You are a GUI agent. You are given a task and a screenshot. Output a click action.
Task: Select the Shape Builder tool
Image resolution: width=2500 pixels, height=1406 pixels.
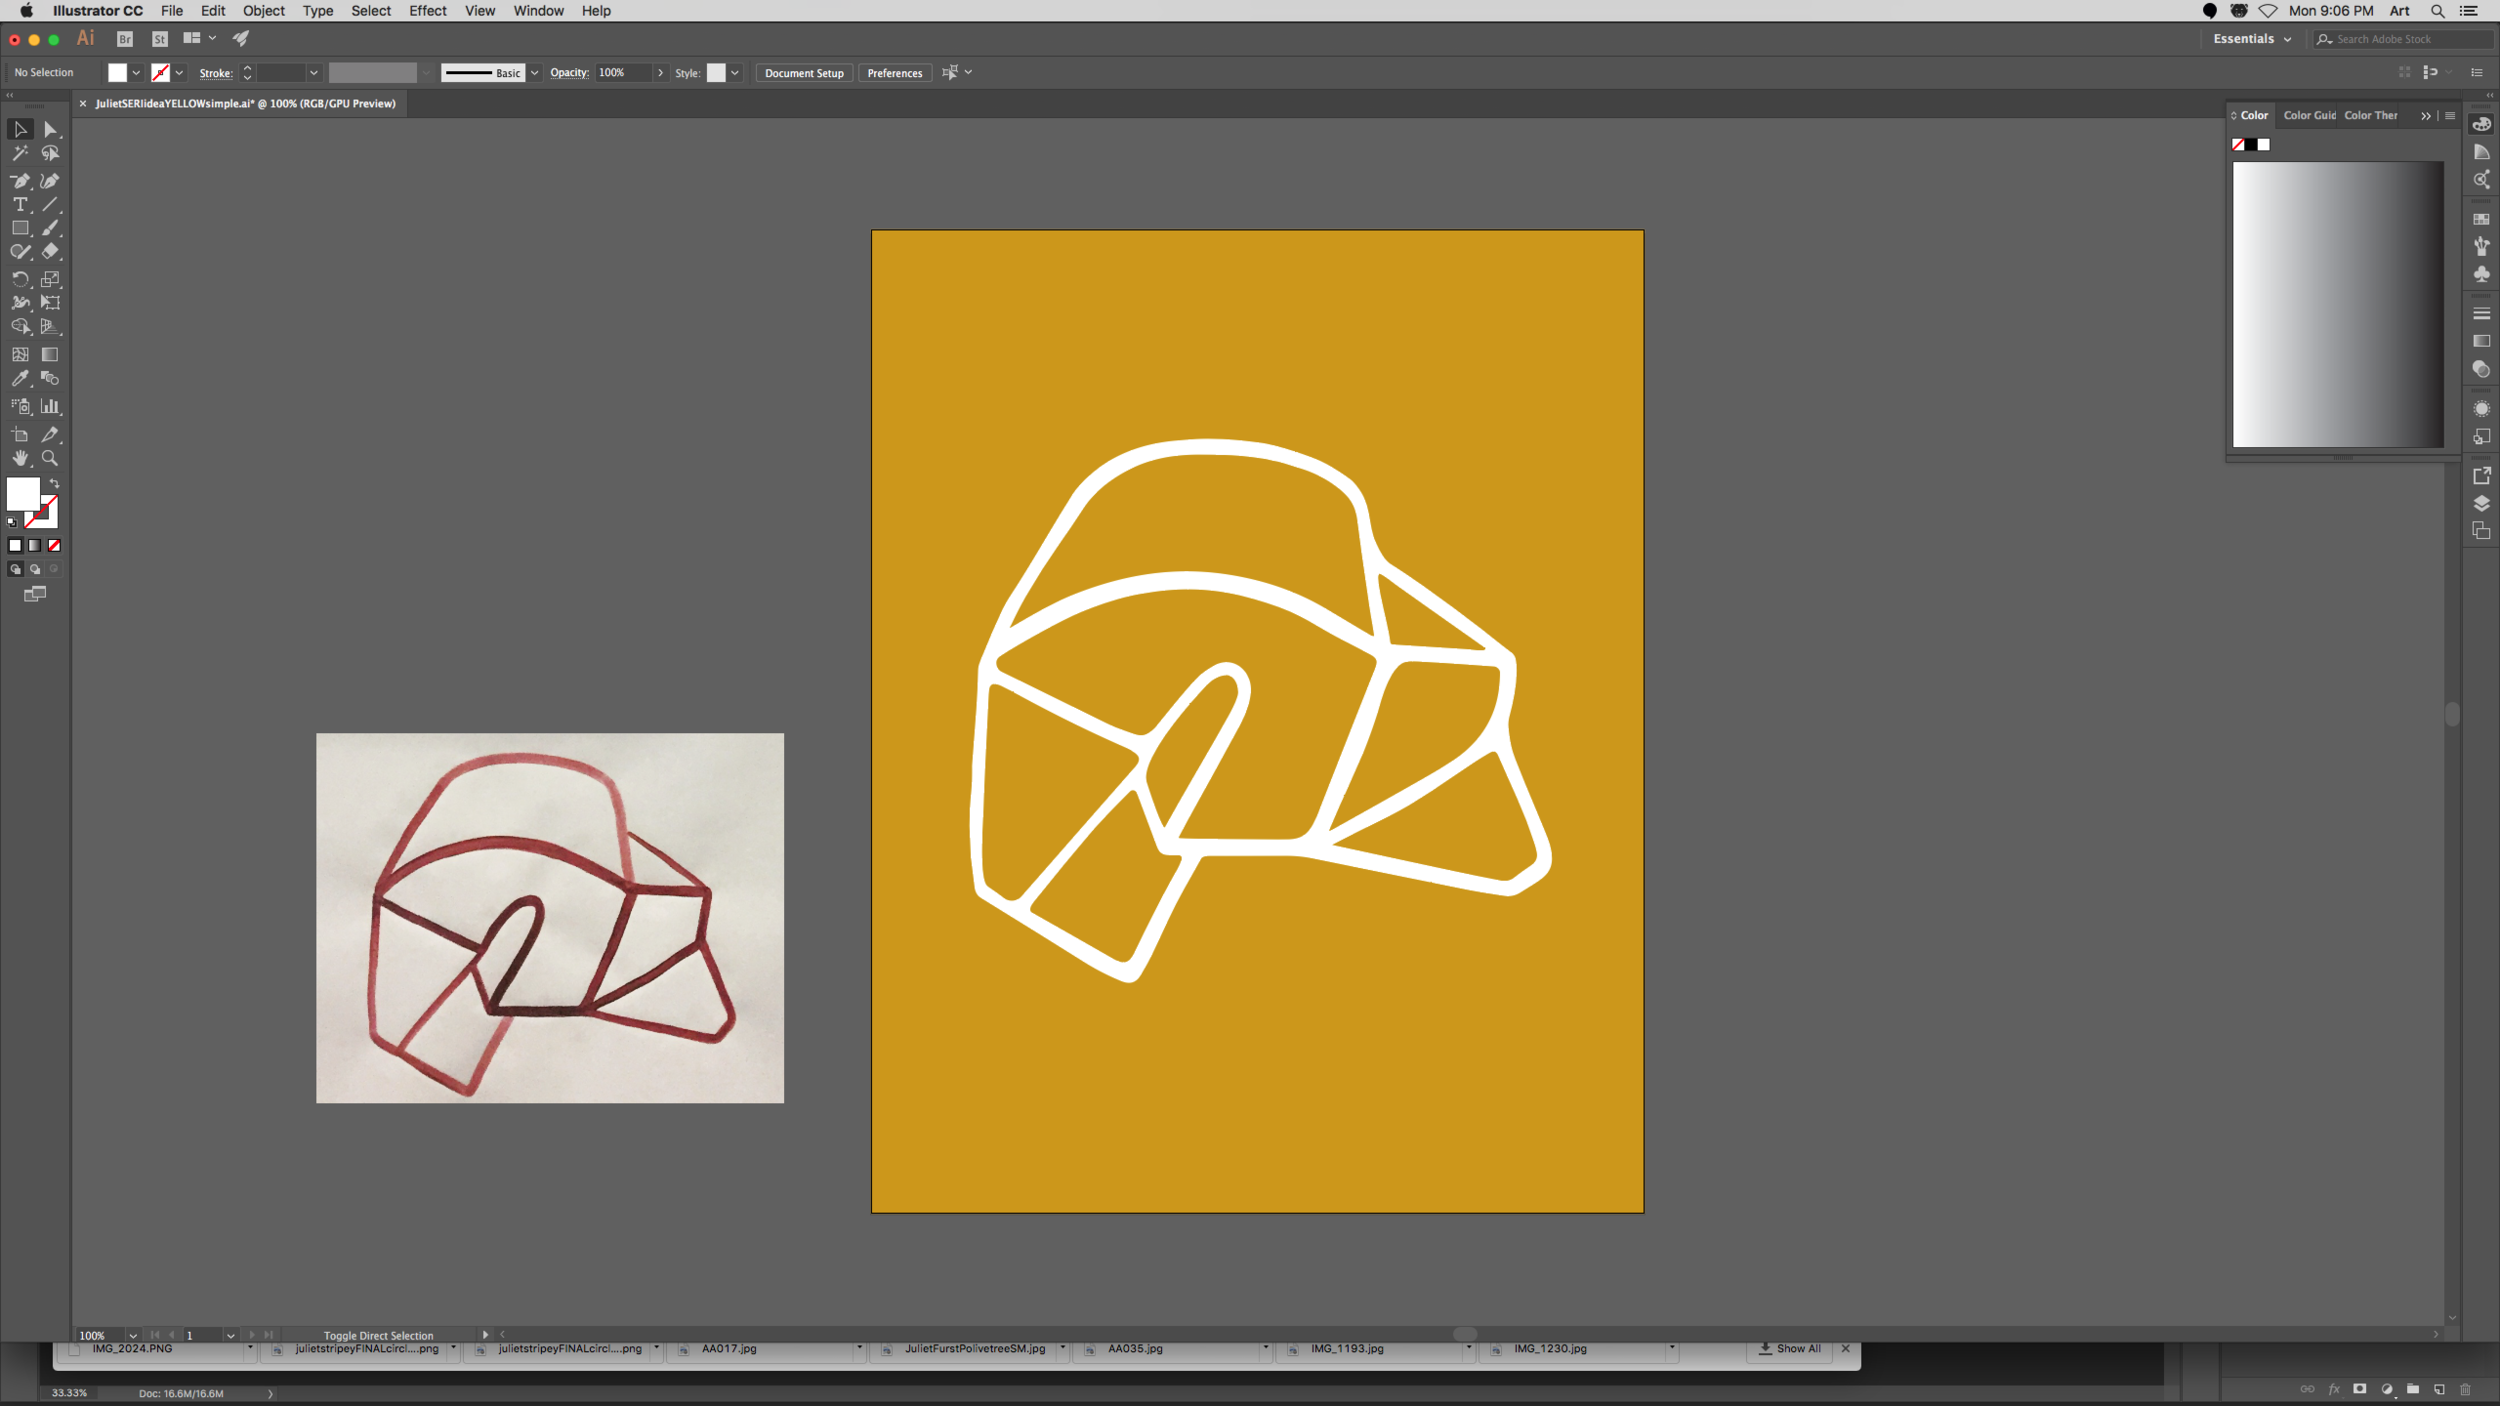[20, 327]
